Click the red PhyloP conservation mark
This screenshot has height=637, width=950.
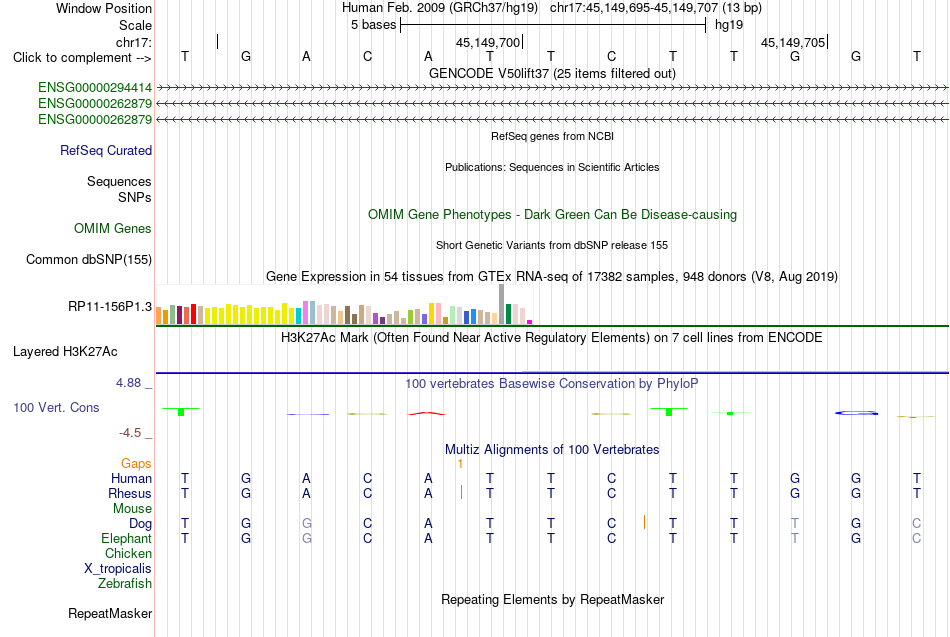click(427, 413)
